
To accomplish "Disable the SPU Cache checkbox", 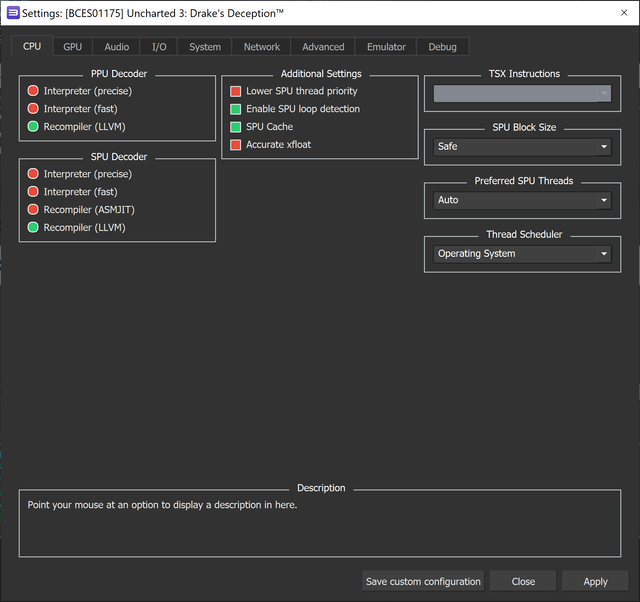I will coord(262,127).
